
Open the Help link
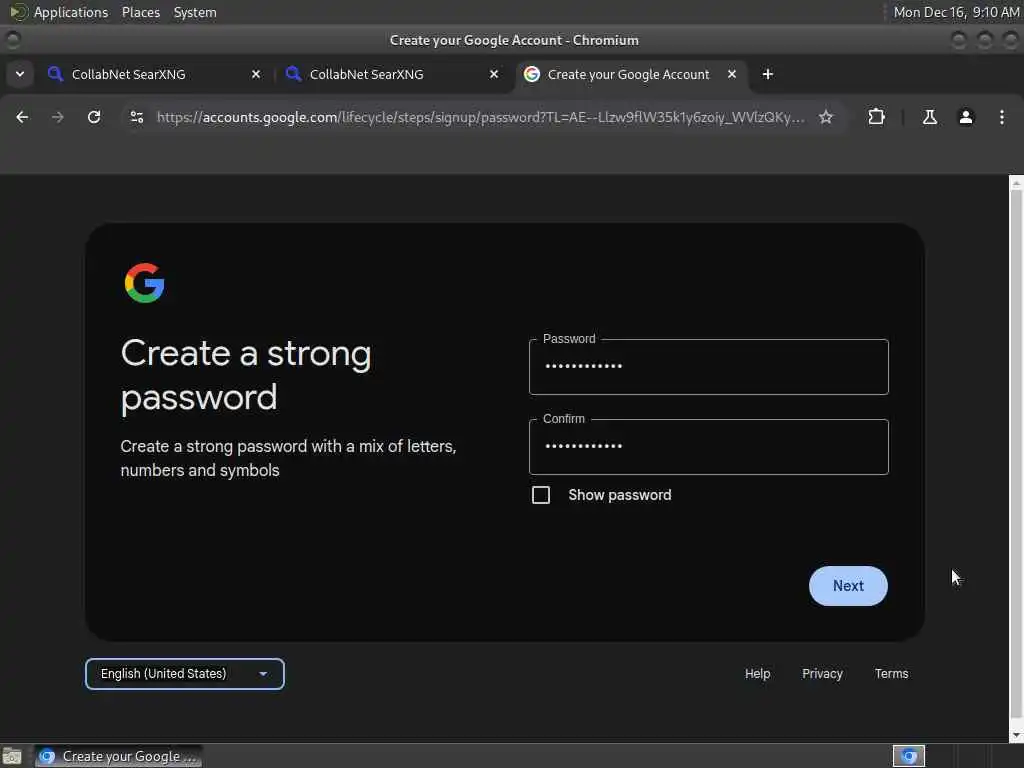coord(758,673)
